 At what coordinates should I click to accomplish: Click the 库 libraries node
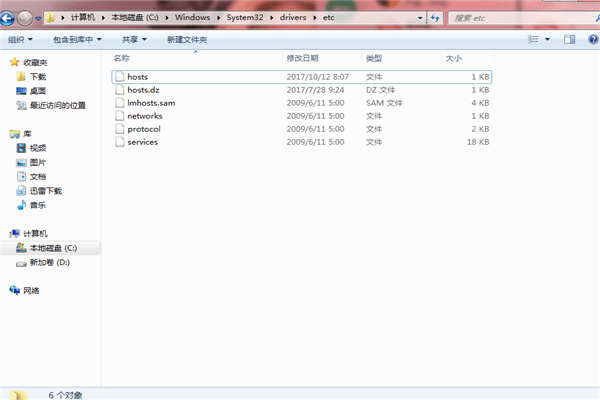[x=27, y=134]
